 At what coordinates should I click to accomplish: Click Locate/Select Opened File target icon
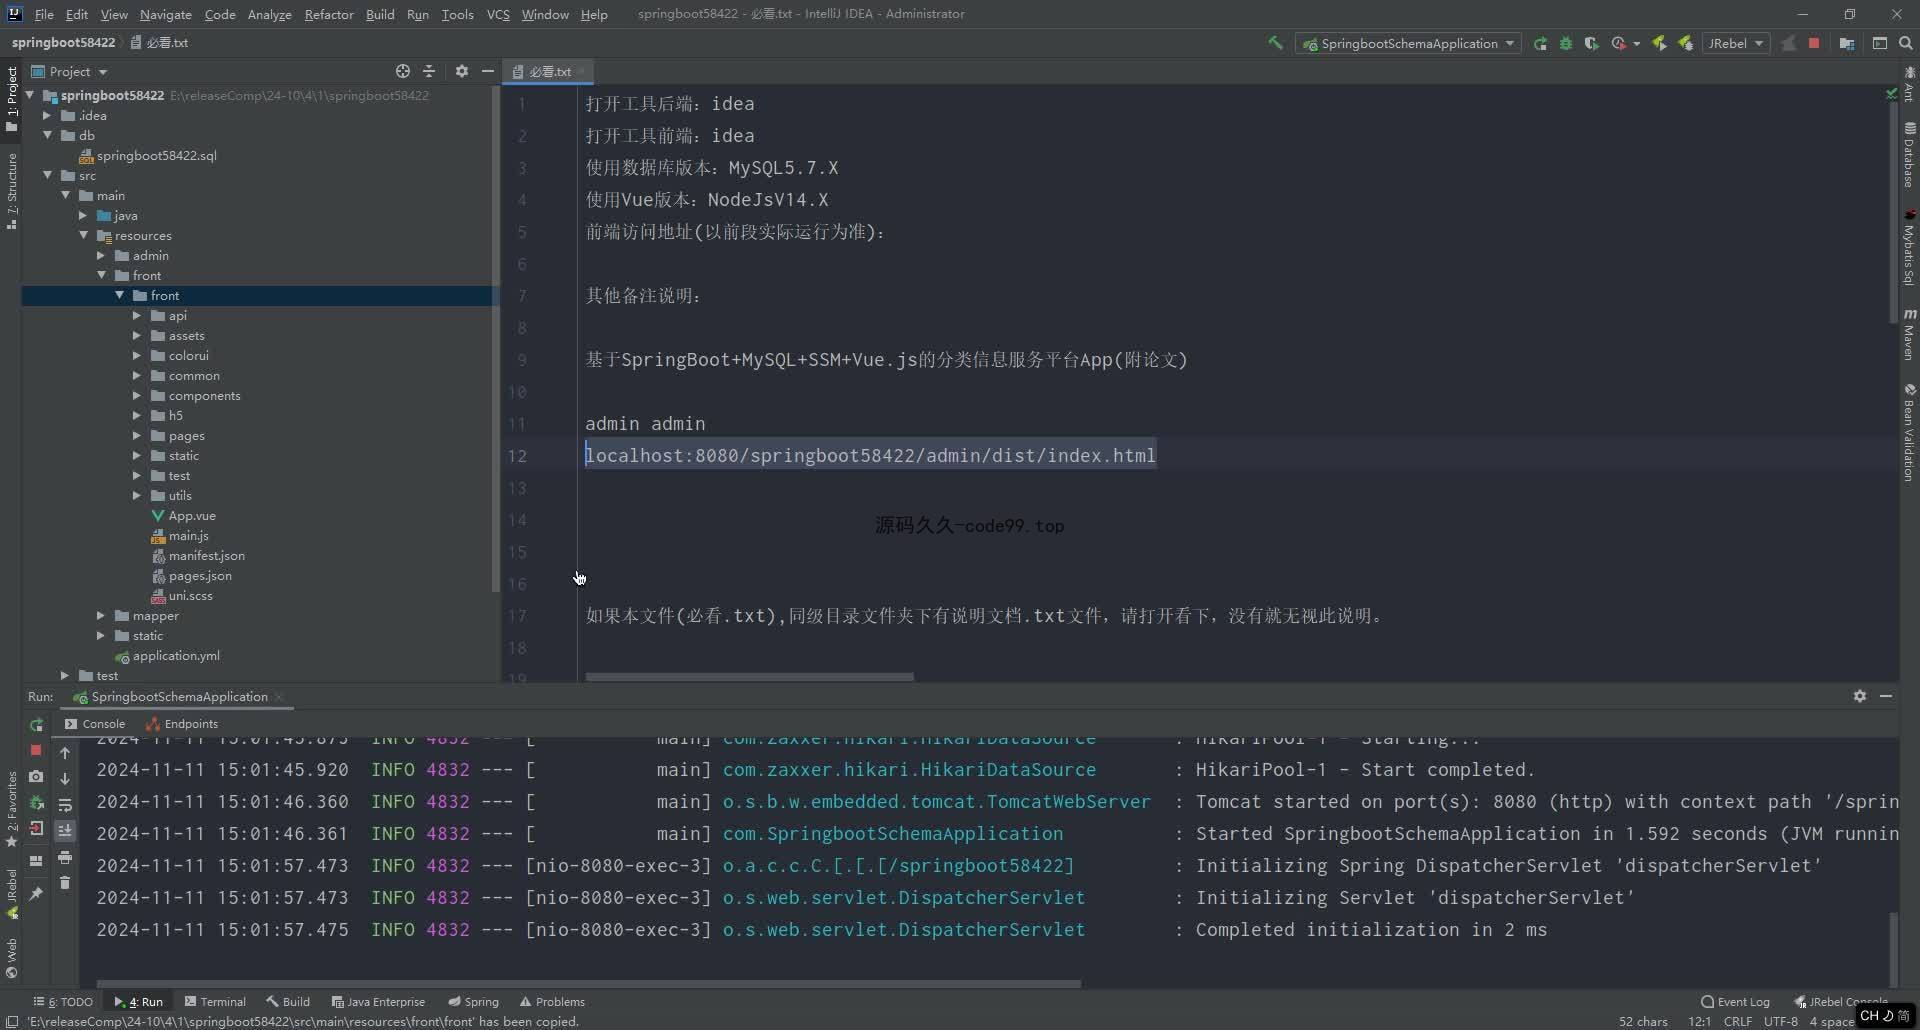(x=403, y=71)
